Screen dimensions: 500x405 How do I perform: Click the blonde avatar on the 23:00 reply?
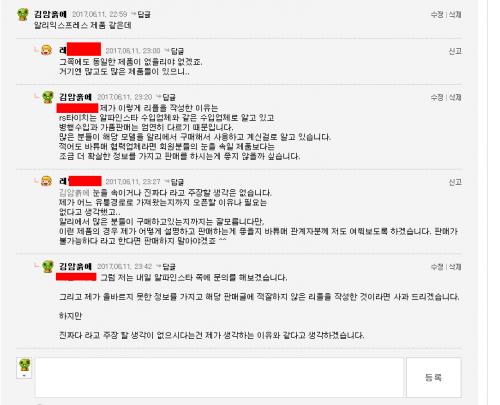coord(46,50)
